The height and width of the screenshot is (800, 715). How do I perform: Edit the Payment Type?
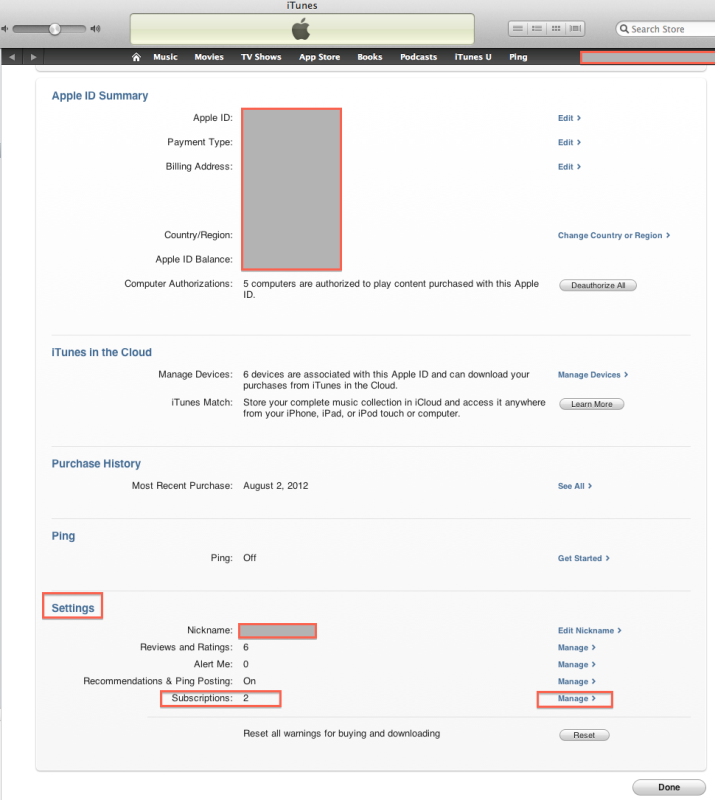(569, 142)
